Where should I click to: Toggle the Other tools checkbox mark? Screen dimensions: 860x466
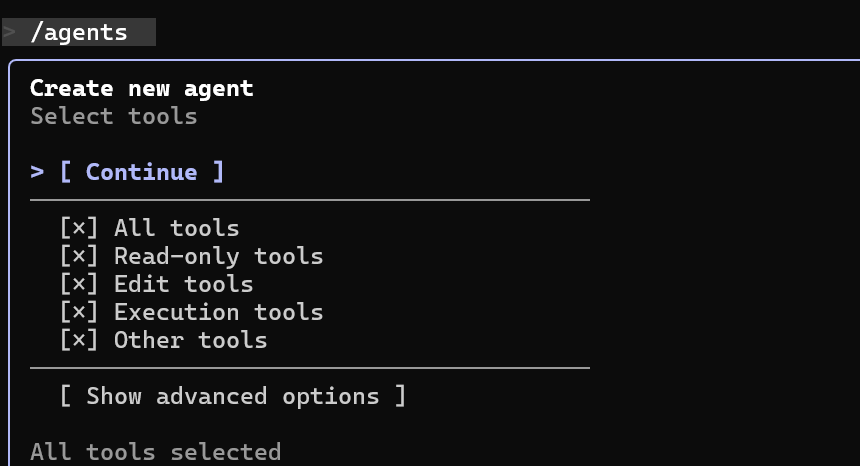(79, 340)
